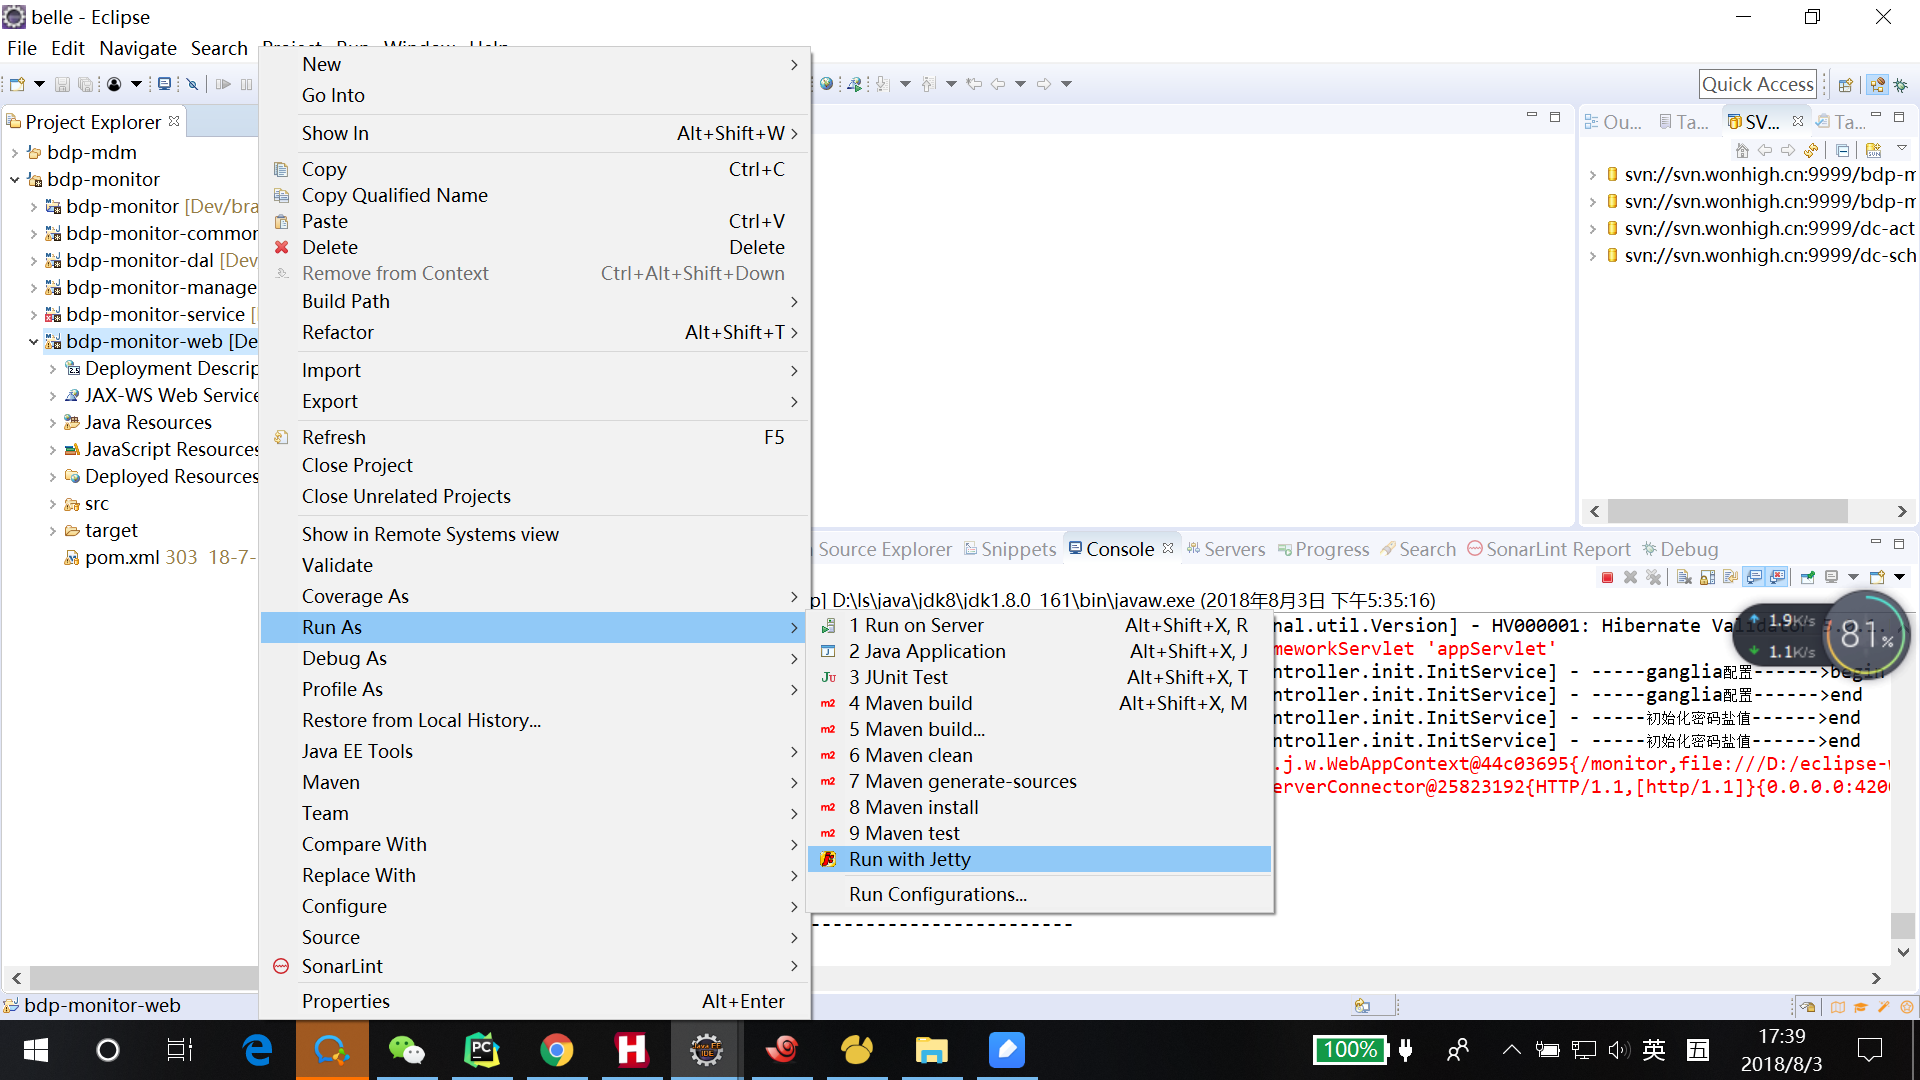This screenshot has height=1080, width=1920.
Task: Select pom.xml in Project Explorer
Action: (x=123, y=558)
